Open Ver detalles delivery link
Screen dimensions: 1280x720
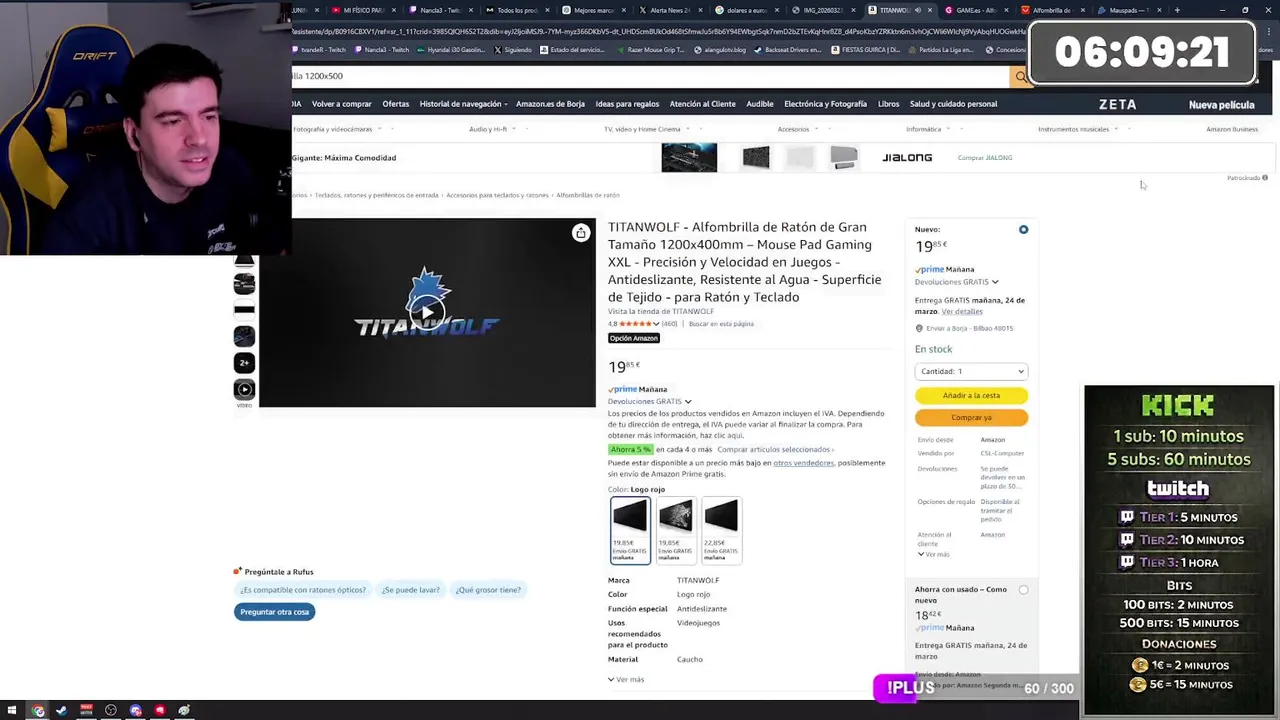pos(962,312)
